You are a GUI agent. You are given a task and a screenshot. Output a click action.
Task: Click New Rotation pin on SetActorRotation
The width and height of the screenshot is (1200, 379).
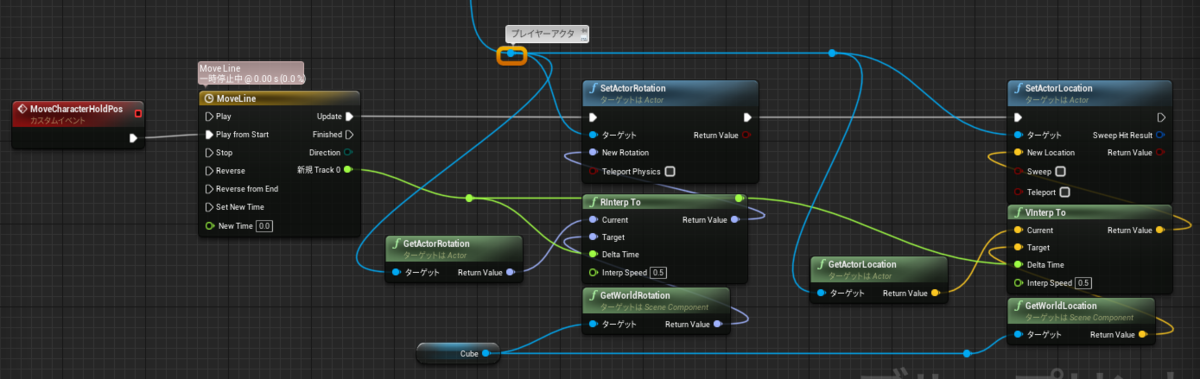click(x=593, y=153)
